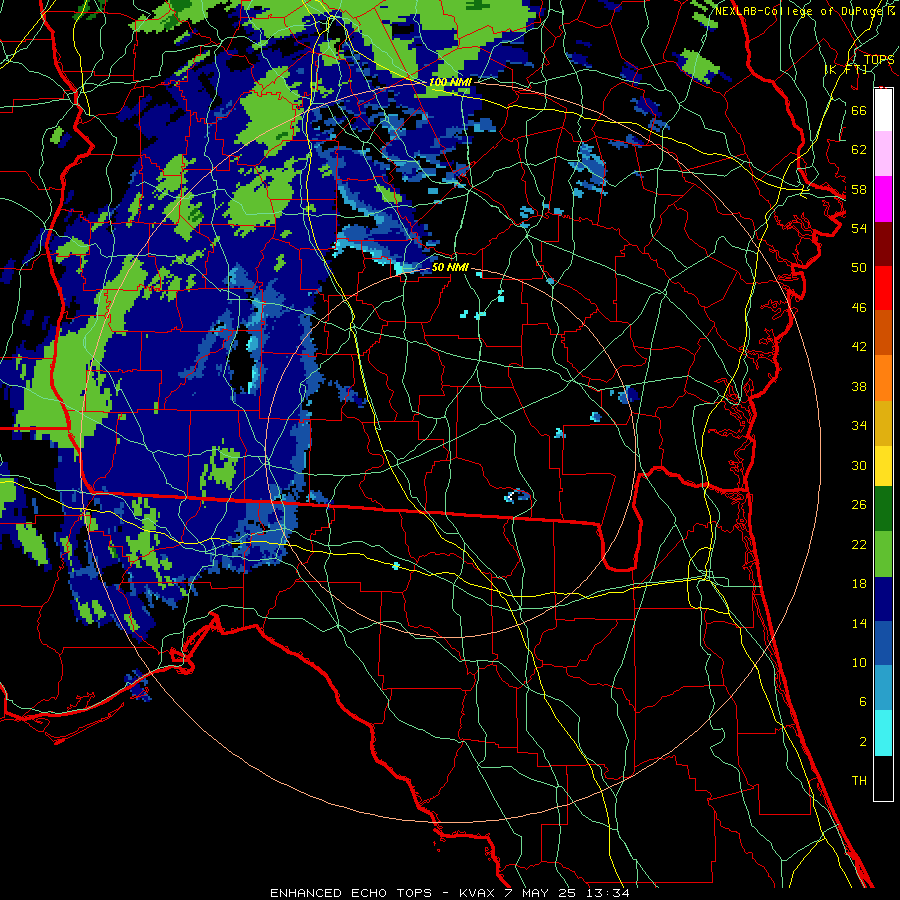Click the legend value "58"
900x900 pixels.
tap(859, 189)
